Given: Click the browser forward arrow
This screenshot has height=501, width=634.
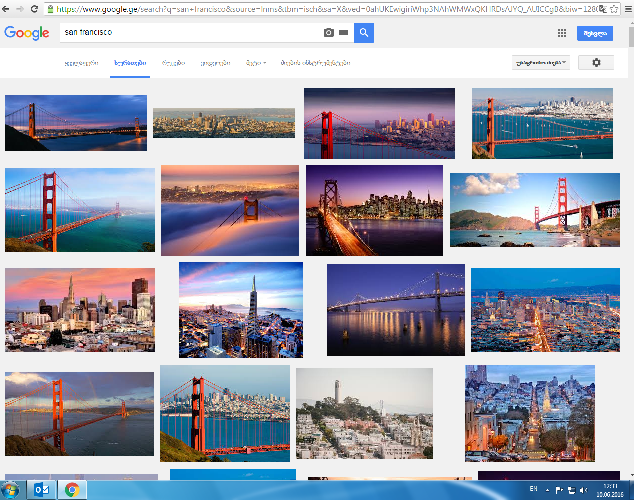Looking at the screenshot, I should 20,8.
